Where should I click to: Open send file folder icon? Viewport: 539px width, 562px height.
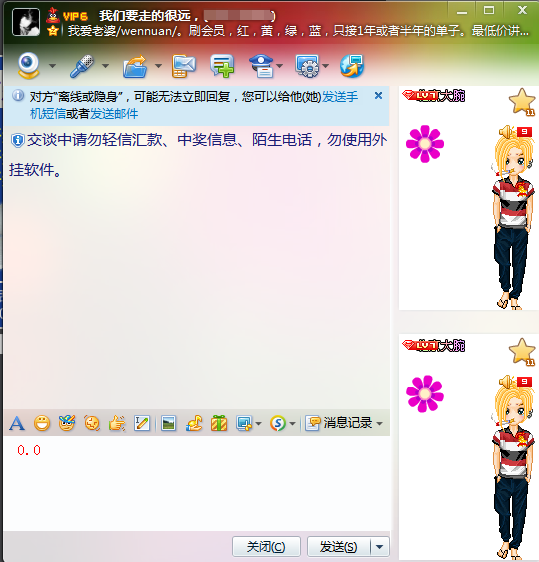(x=135, y=66)
